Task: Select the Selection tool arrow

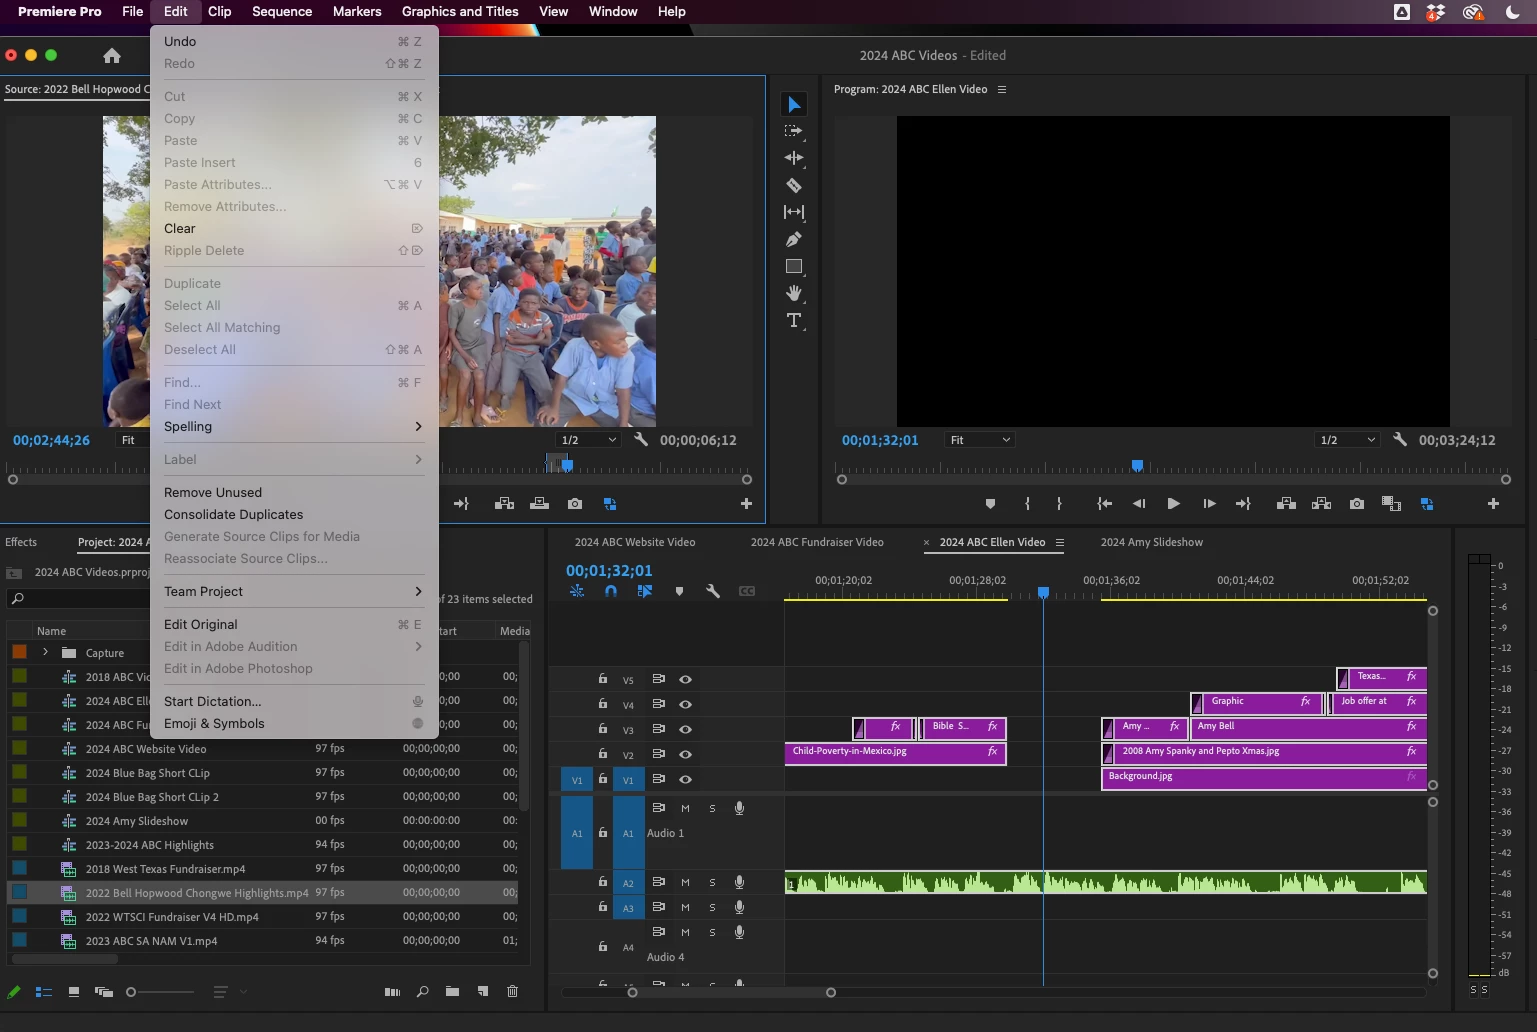Action: point(794,104)
